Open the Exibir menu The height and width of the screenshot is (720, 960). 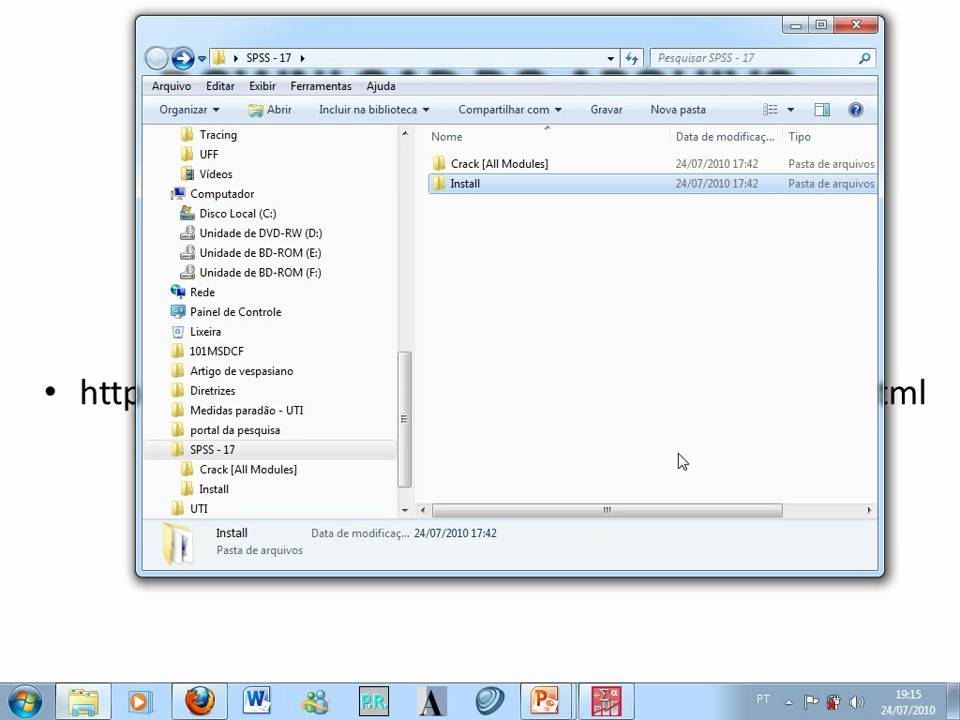(262, 86)
